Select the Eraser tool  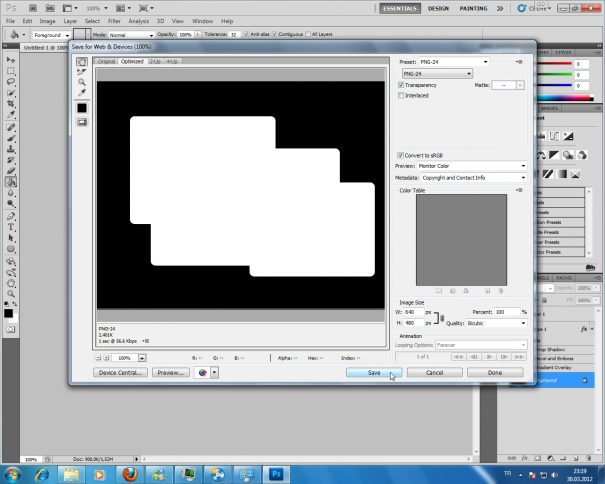point(11,171)
